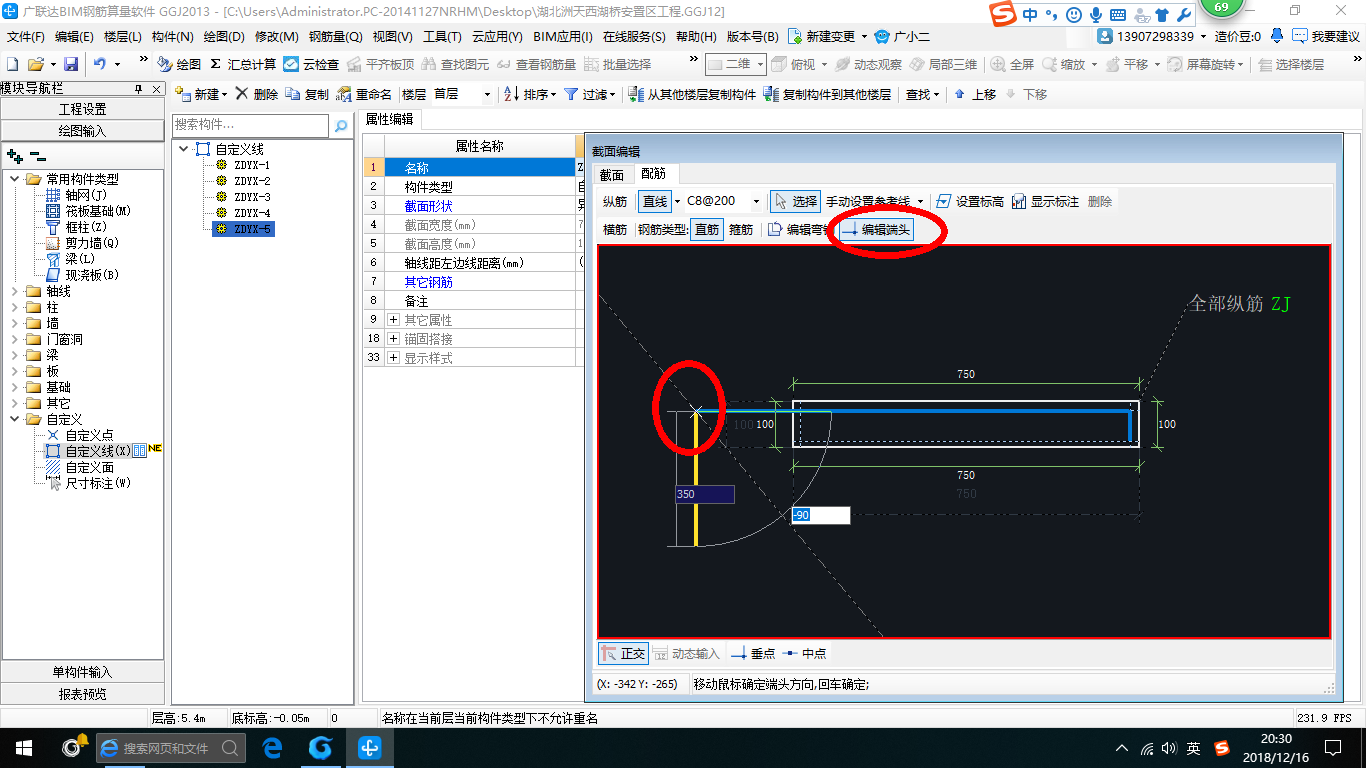Select the 箍筋 rebar type
The width and height of the screenshot is (1366, 768).
click(x=741, y=230)
